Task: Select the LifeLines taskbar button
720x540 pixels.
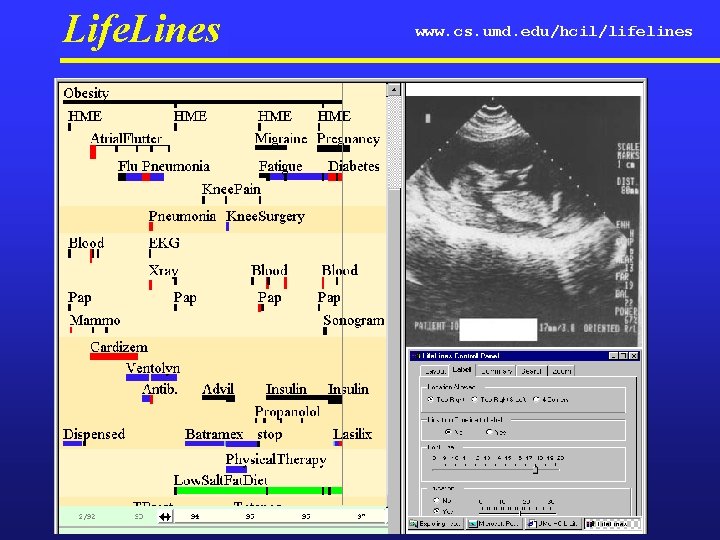Action: pyautogui.click(x=613, y=523)
